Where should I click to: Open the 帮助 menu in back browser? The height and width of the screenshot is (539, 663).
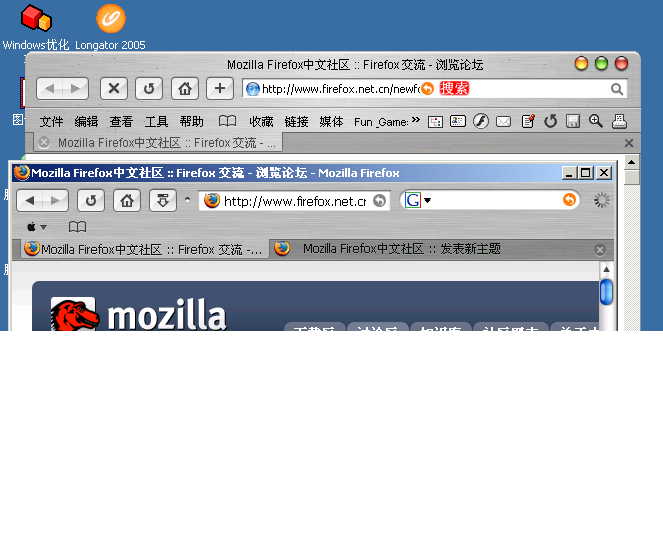point(192,122)
